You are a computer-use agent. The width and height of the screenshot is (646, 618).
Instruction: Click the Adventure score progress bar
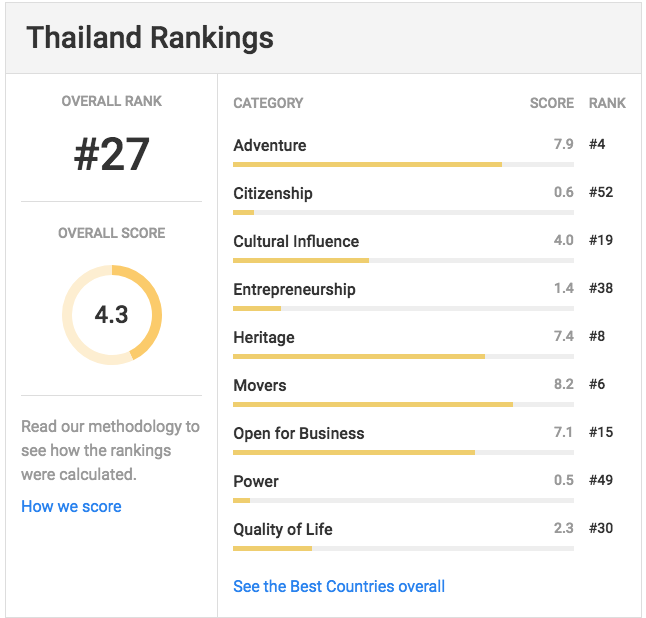click(x=403, y=164)
